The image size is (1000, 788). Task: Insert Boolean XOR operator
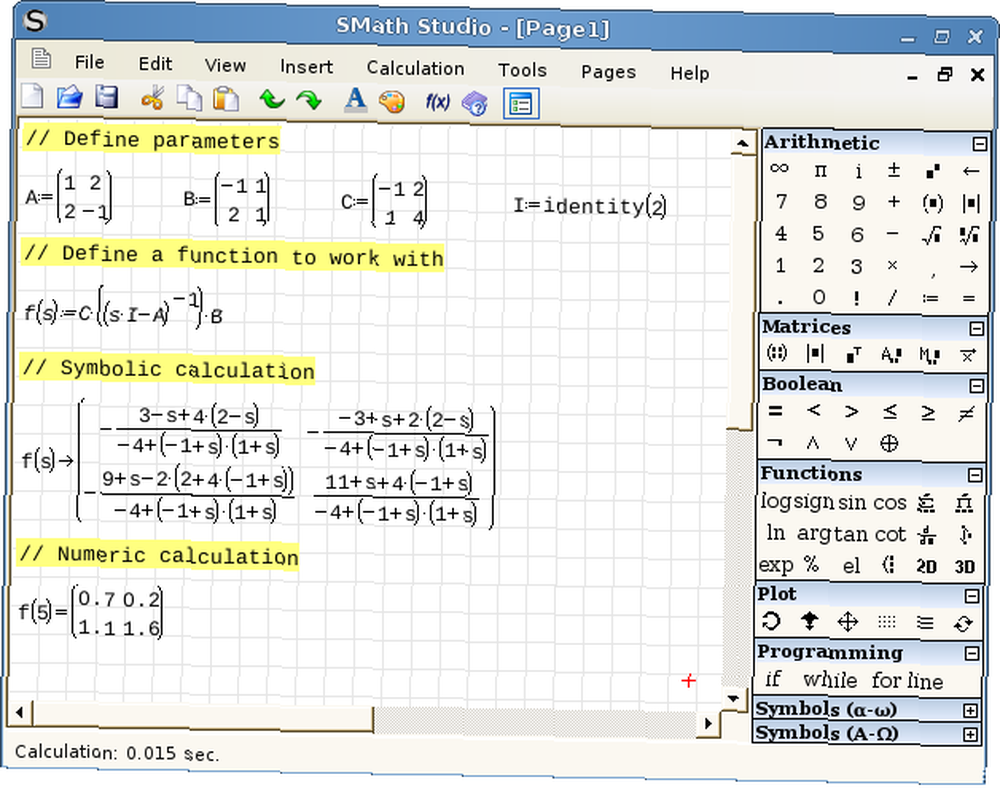point(889,443)
